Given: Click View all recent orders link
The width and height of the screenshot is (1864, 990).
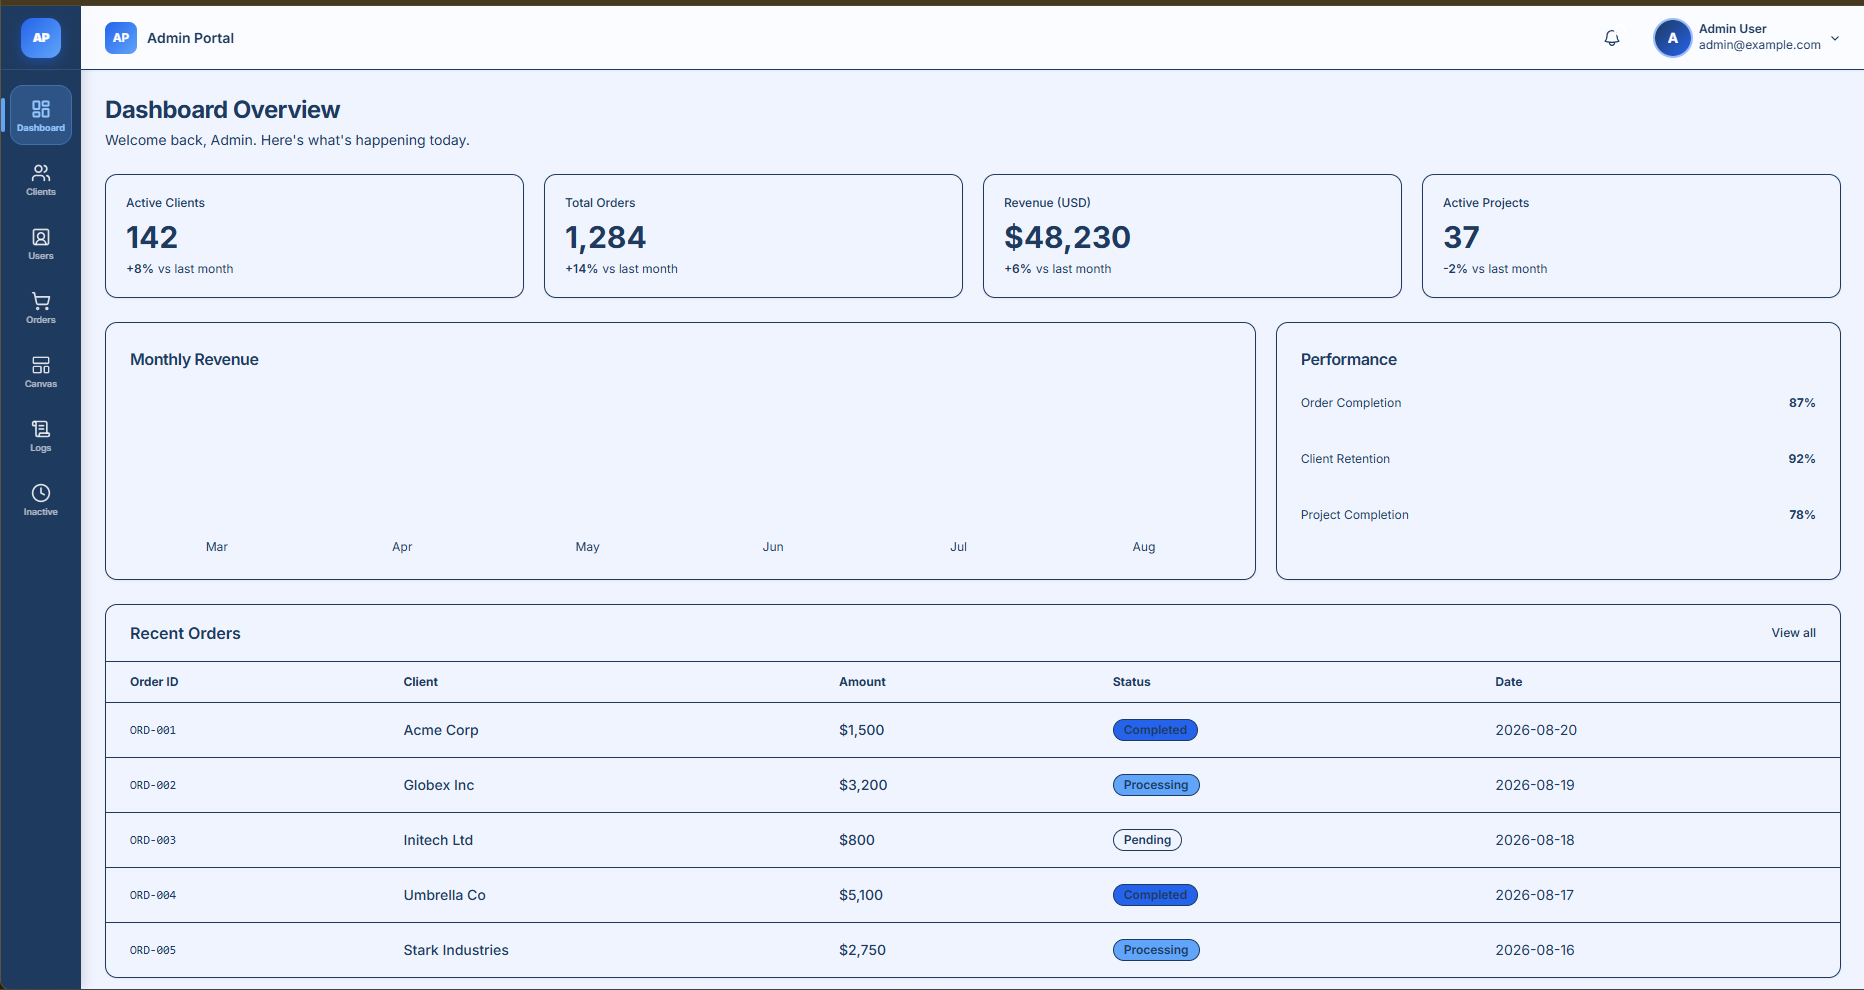Looking at the screenshot, I should [1793, 633].
